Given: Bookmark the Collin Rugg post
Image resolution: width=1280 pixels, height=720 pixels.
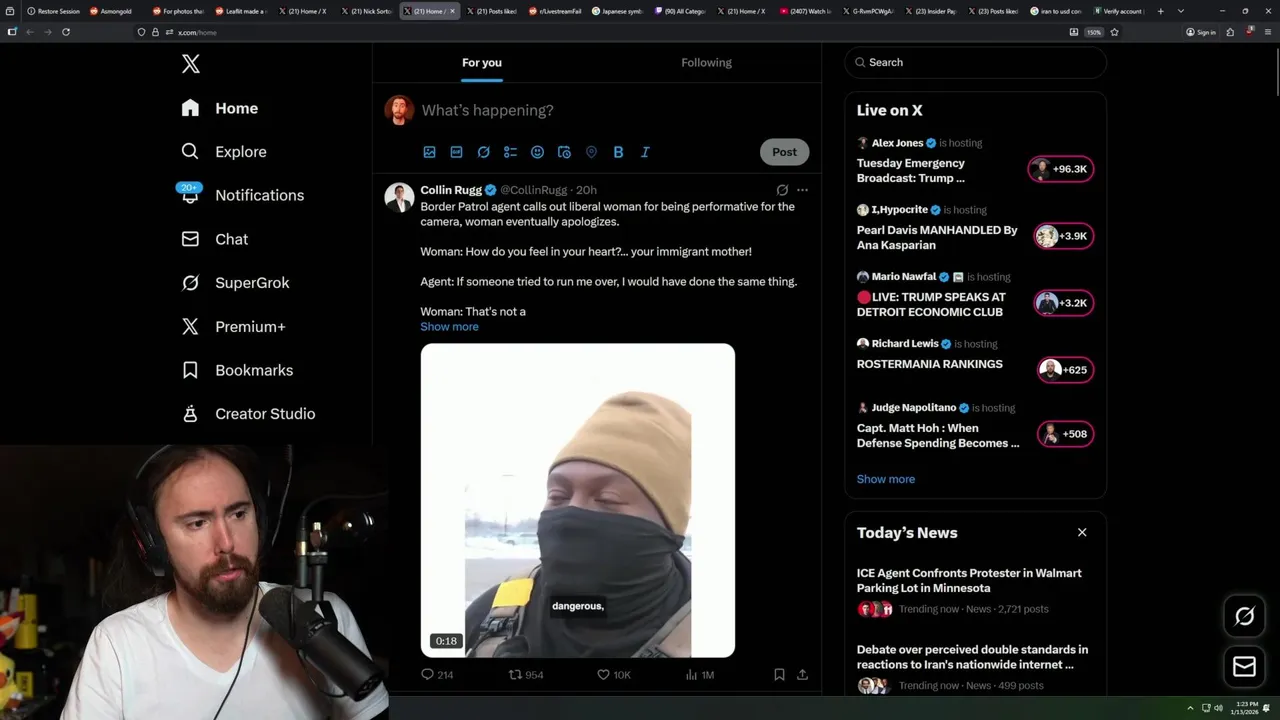Looking at the screenshot, I should [779, 675].
